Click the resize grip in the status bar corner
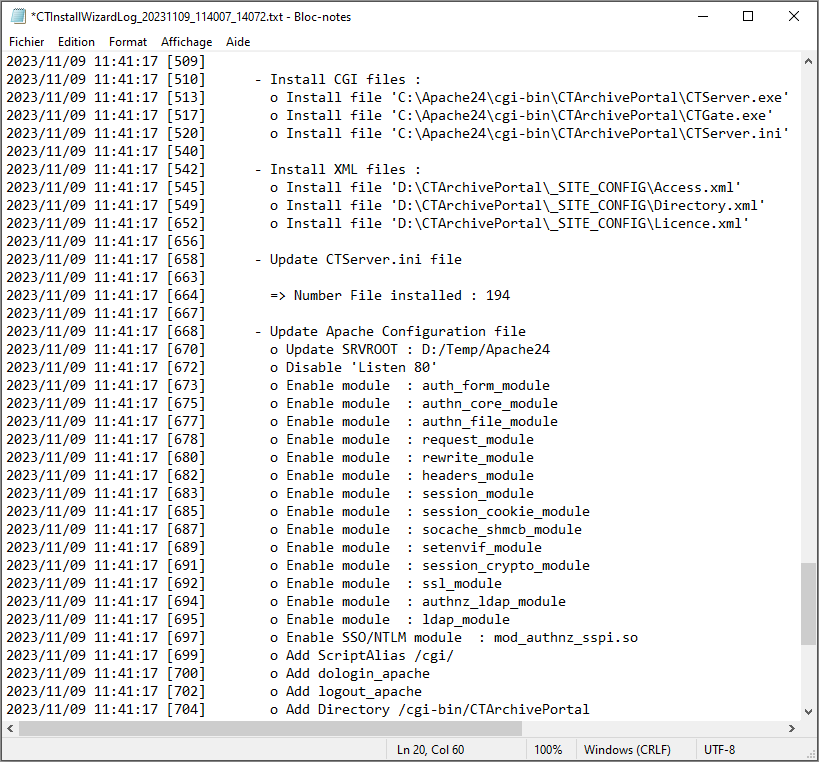Viewport: 819px width, 762px height. click(x=811, y=754)
